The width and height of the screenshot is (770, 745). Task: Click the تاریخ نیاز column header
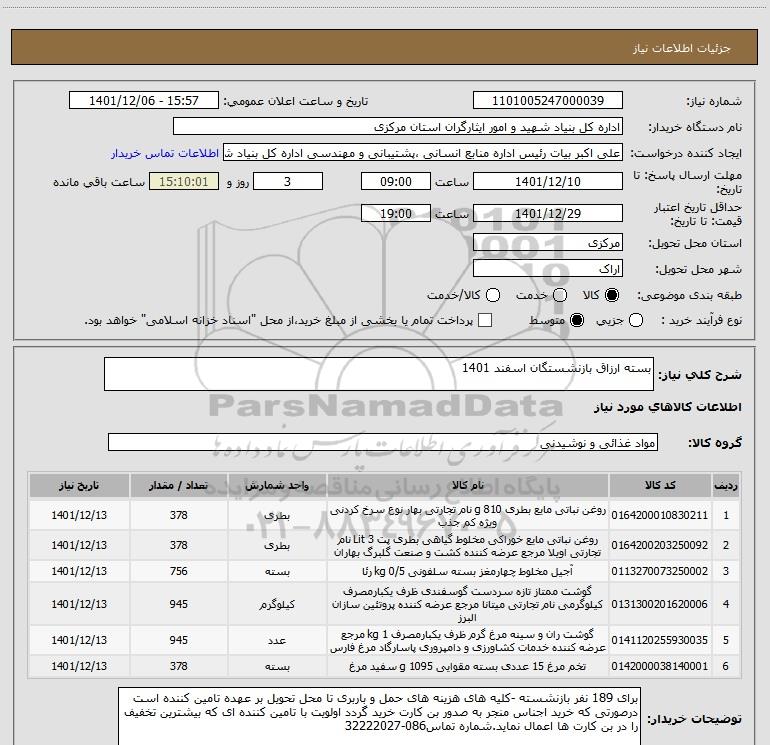tap(79, 485)
